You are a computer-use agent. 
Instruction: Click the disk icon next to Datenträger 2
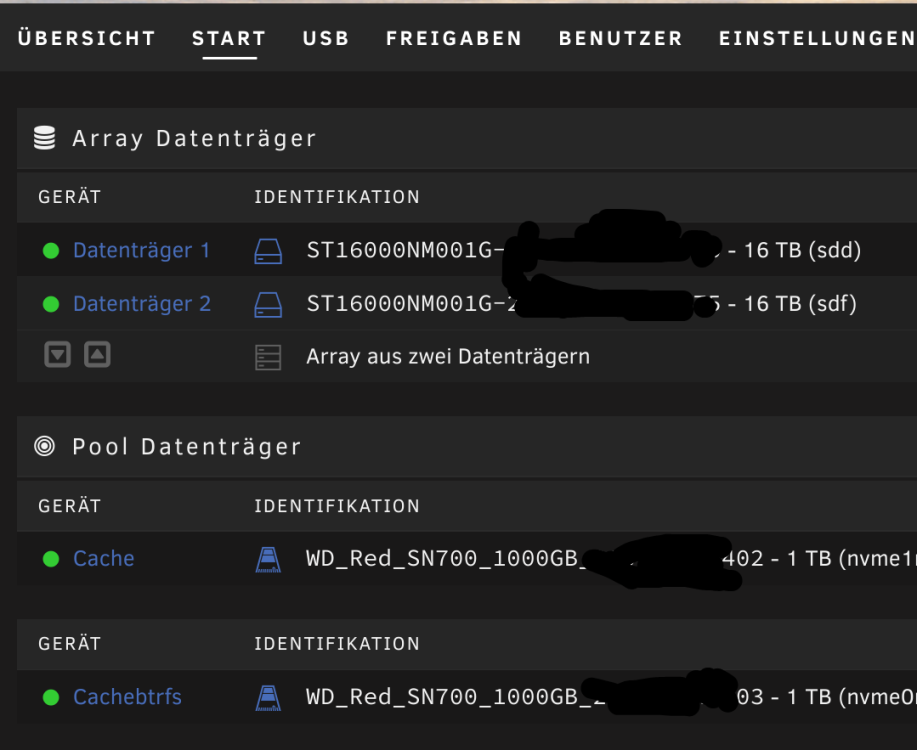pos(268,304)
